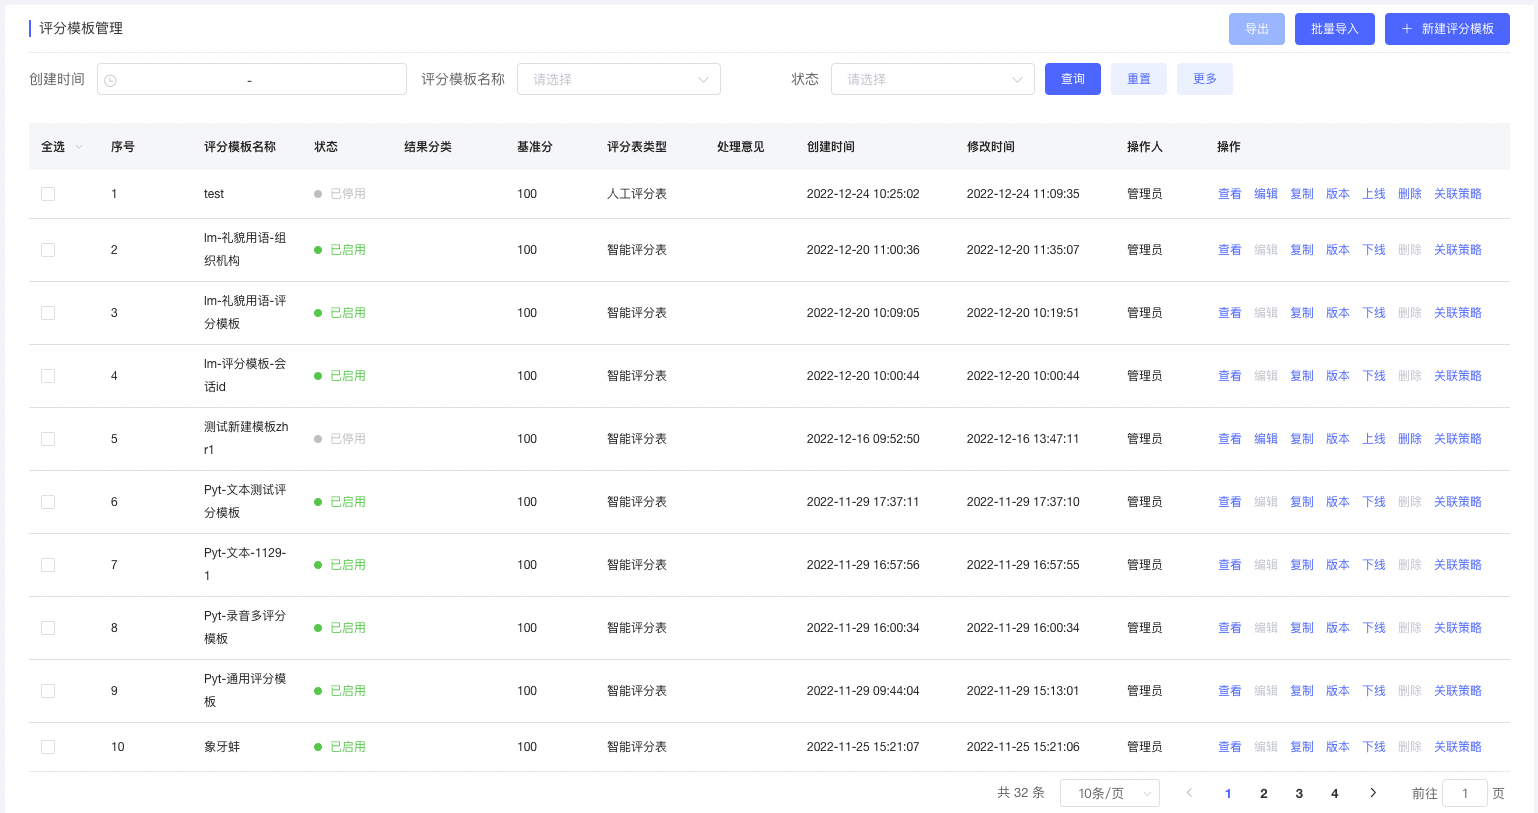Go to previous page arrow
1538x813 pixels.
tap(1189, 793)
